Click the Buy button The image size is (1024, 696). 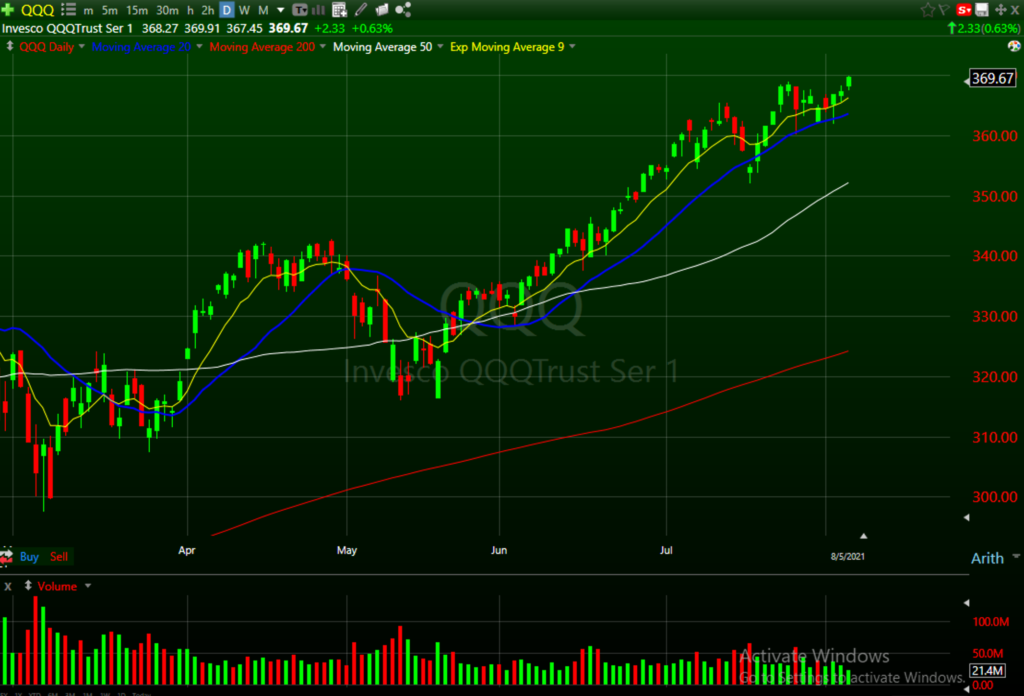[x=29, y=556]
